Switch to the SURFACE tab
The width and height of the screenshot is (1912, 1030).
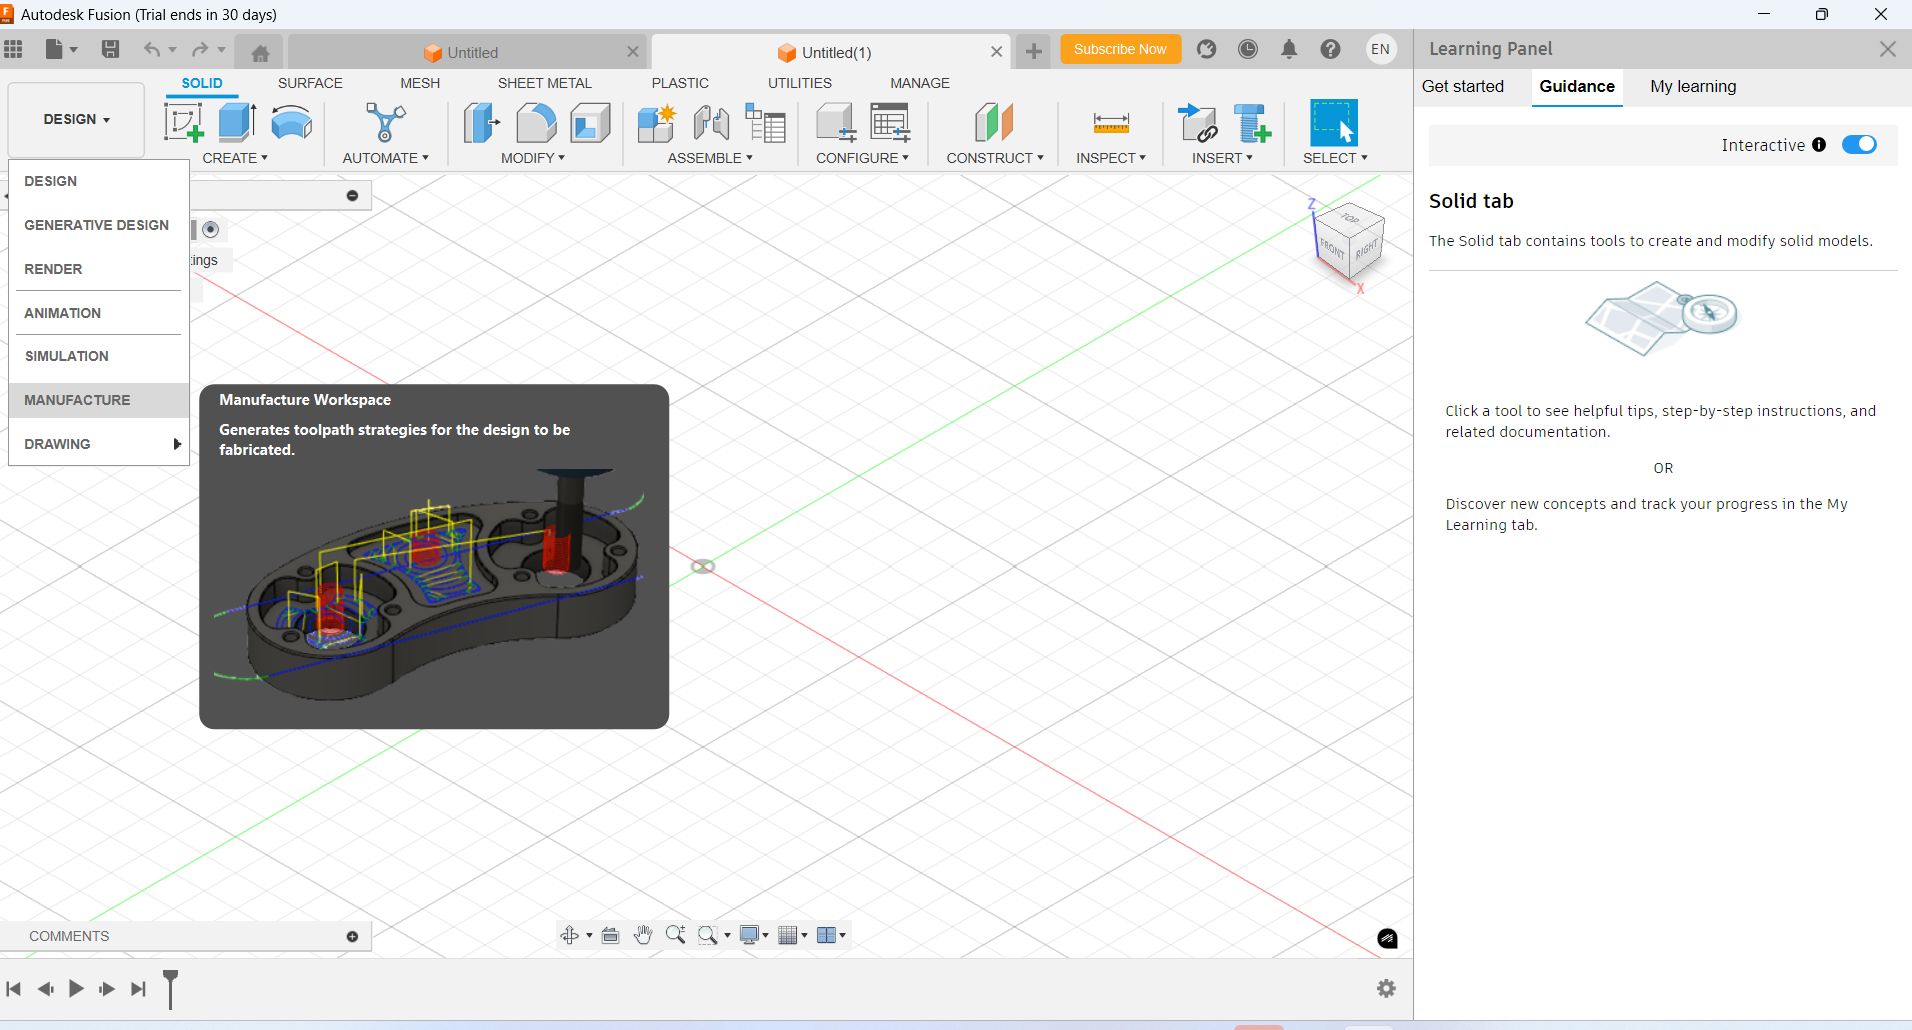(x=310, y=83)
